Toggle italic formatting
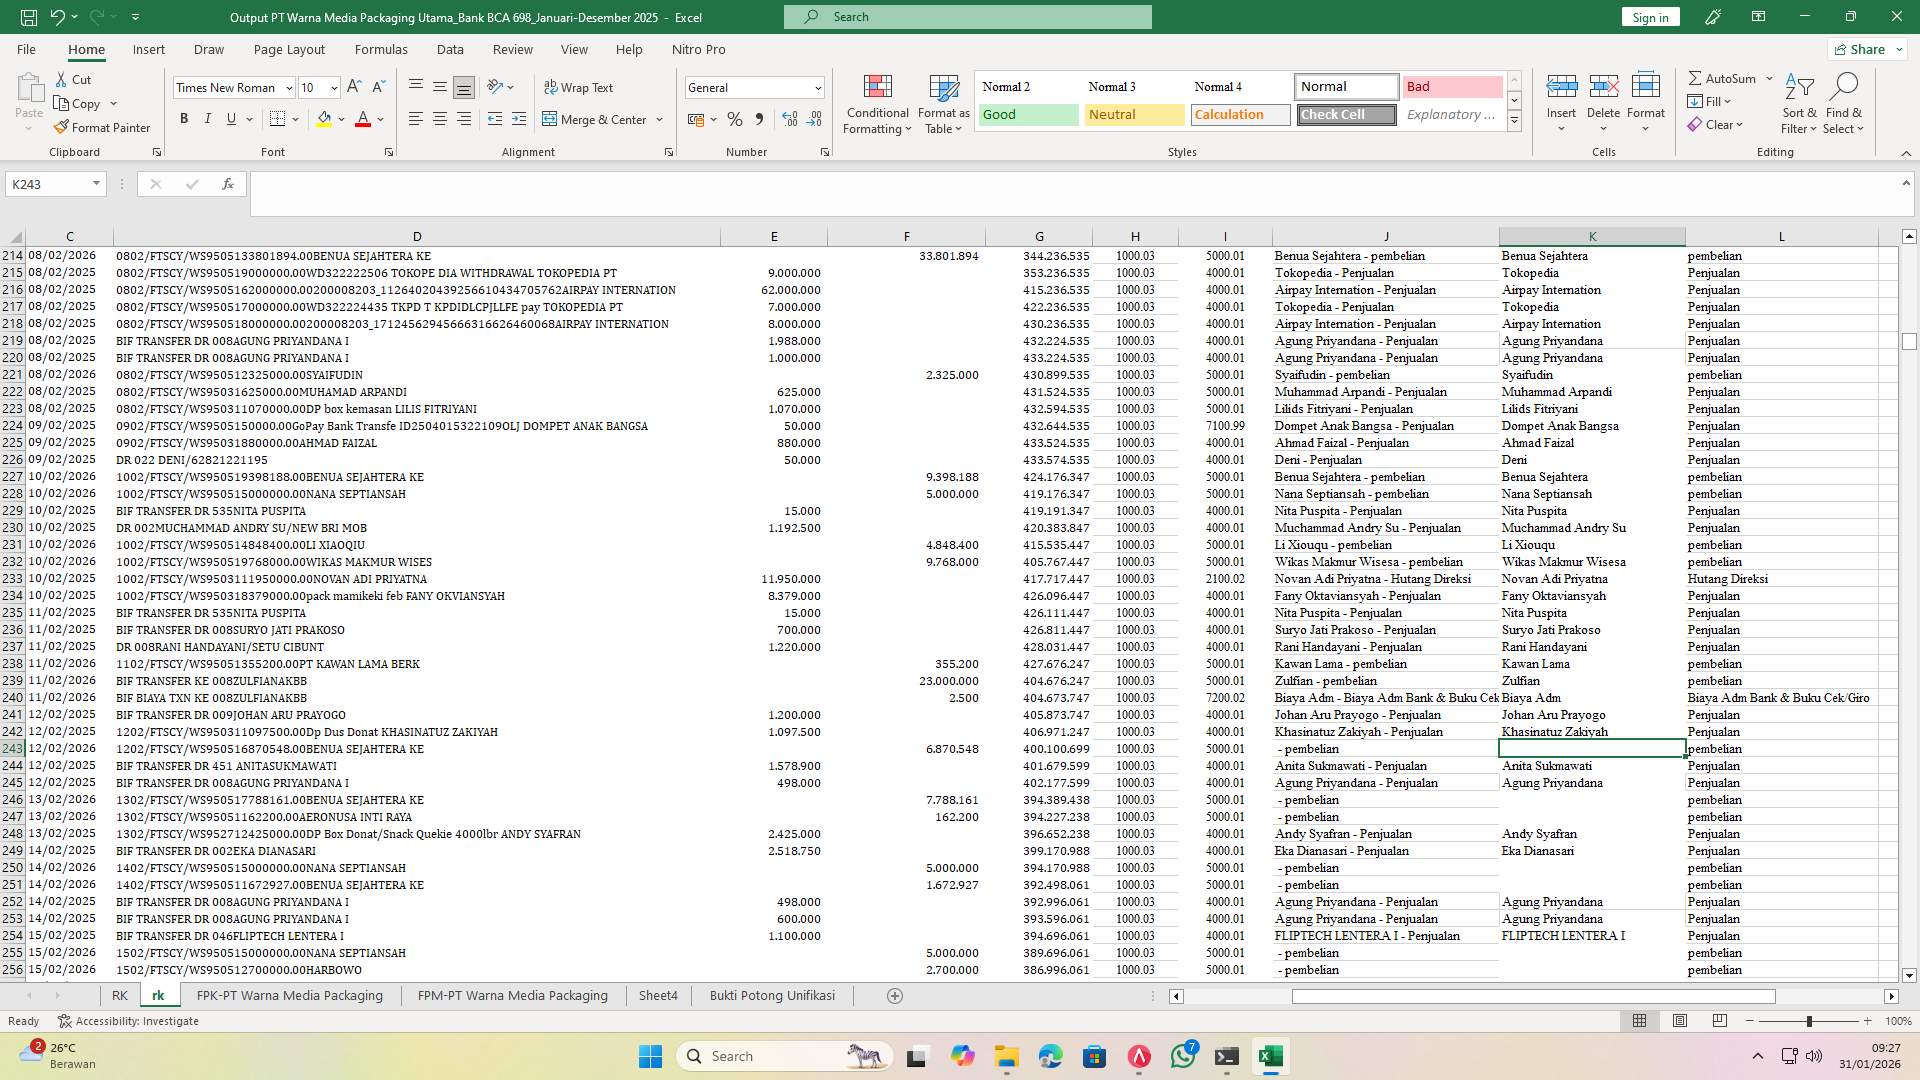 click(208, 118)
